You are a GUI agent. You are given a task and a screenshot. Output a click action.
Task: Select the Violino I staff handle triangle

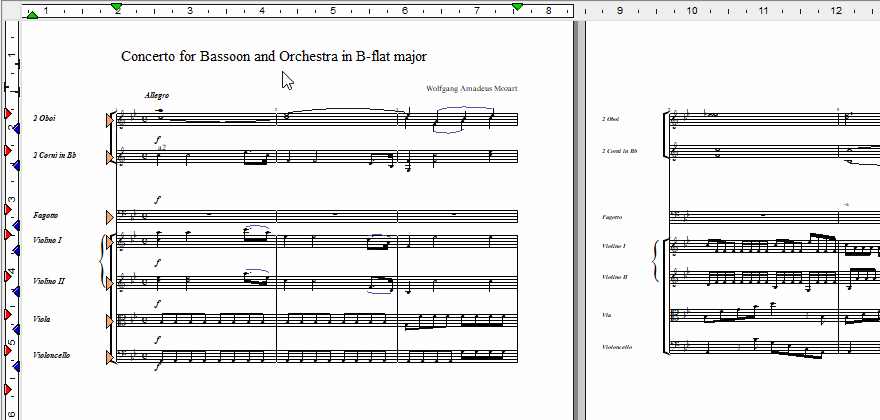click(x=110, y=242)
